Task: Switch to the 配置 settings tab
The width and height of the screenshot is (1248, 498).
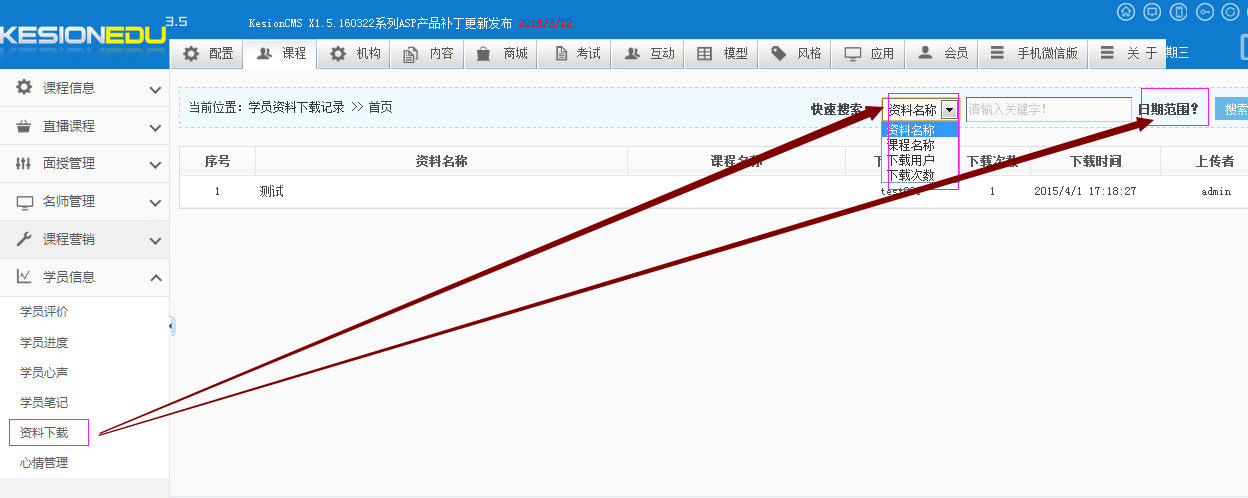Action: [x=208, y=54]
